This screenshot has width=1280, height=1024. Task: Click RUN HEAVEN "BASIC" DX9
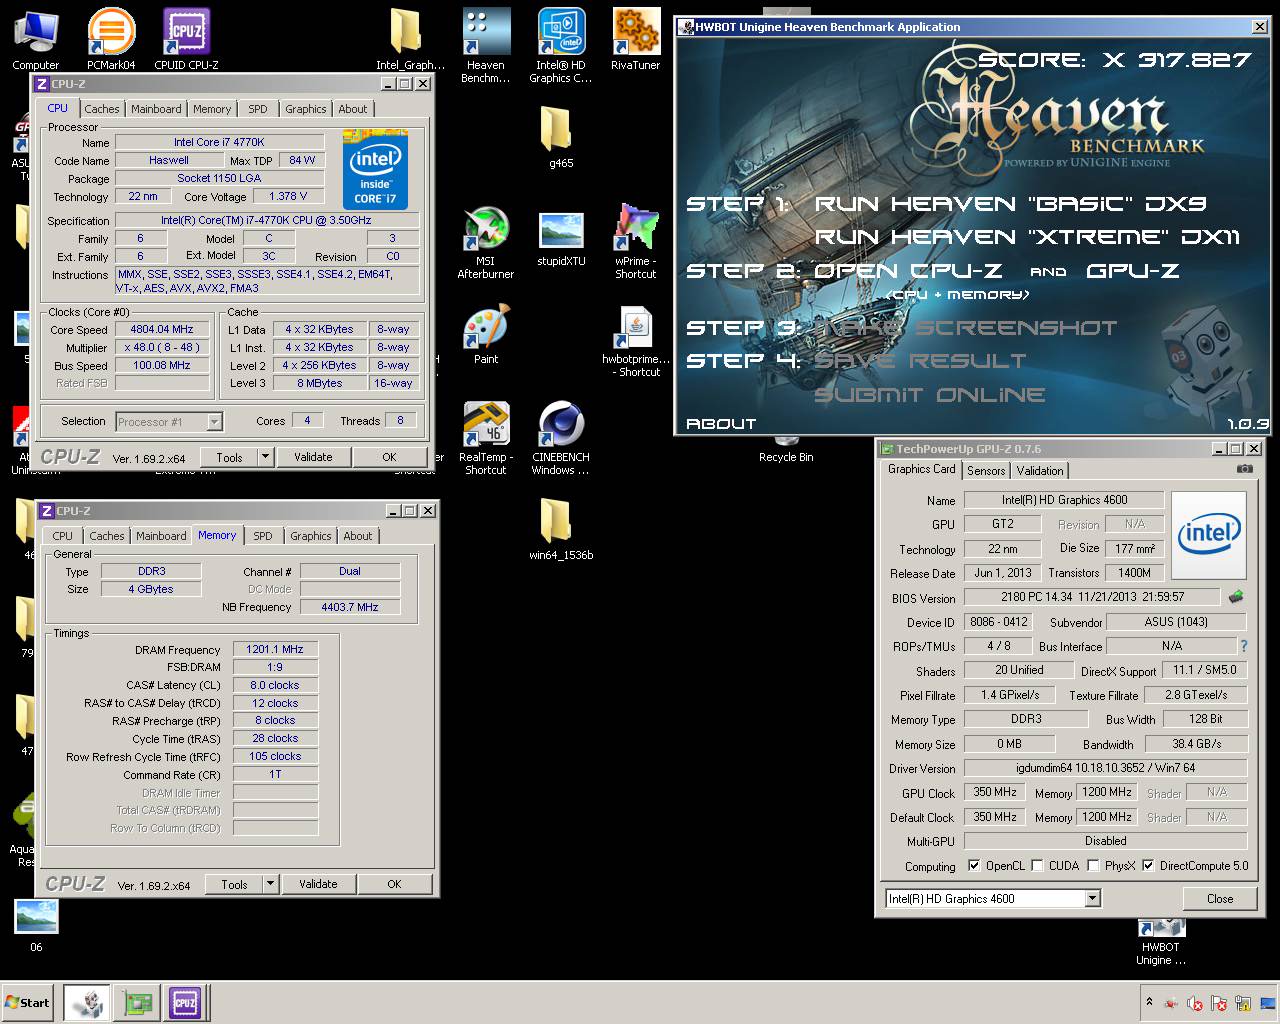click(1010, 204)
